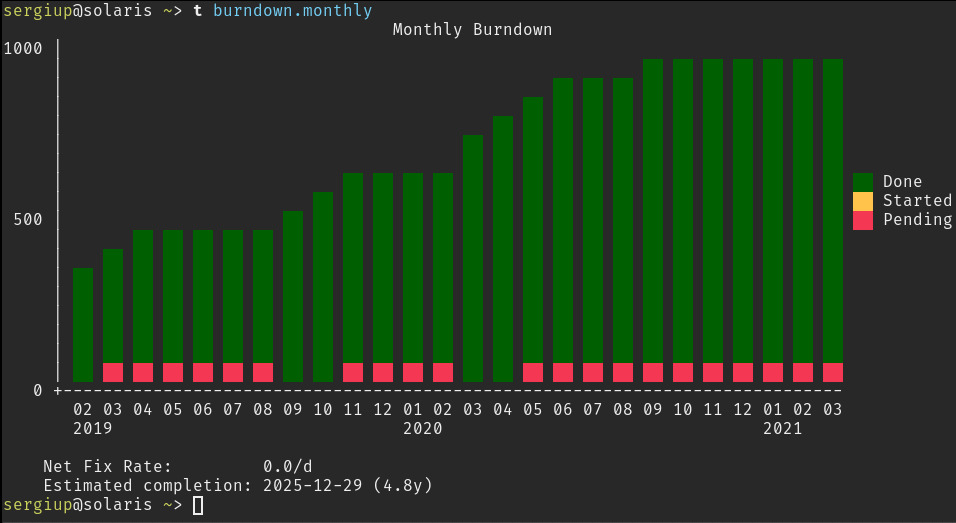Click the year label '2021' under the axis
Image resolution: width=956 pixels, height=523 pixels.
tap(783, 429)
